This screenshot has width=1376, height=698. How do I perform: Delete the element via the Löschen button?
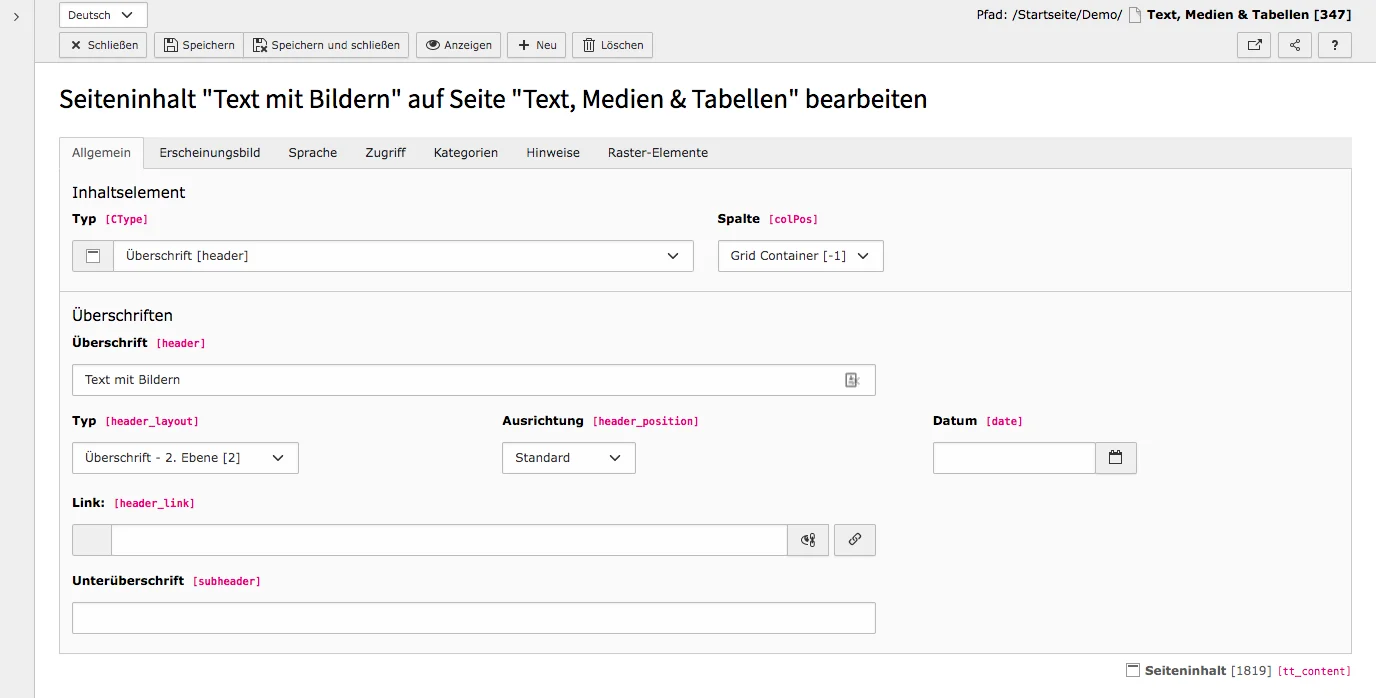pyautogui.click(x=611, y=45)
